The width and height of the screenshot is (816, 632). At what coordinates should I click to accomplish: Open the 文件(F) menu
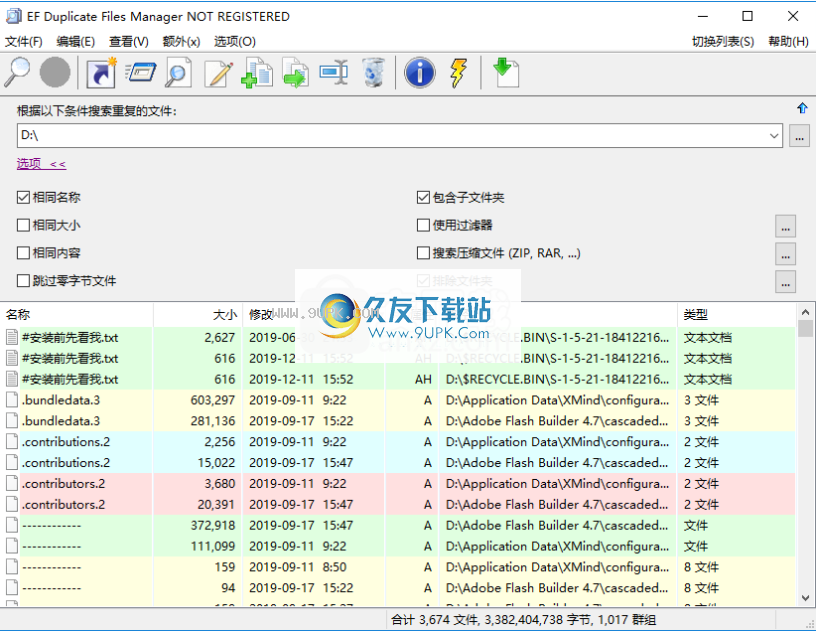(x=23, y=42)
